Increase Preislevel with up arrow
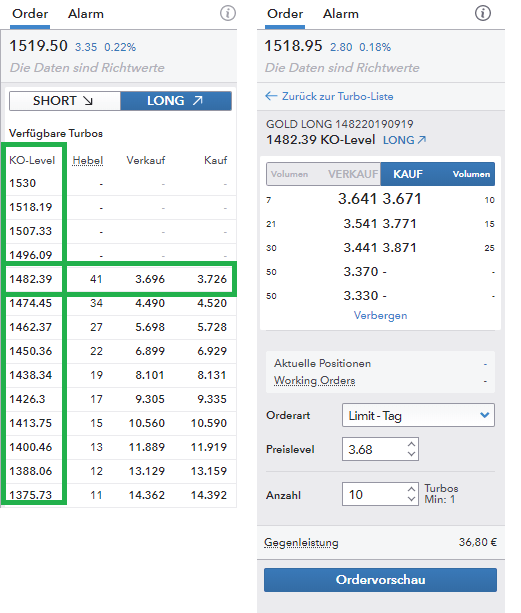The width and height of the screenshot is (521, 613). 411,444
